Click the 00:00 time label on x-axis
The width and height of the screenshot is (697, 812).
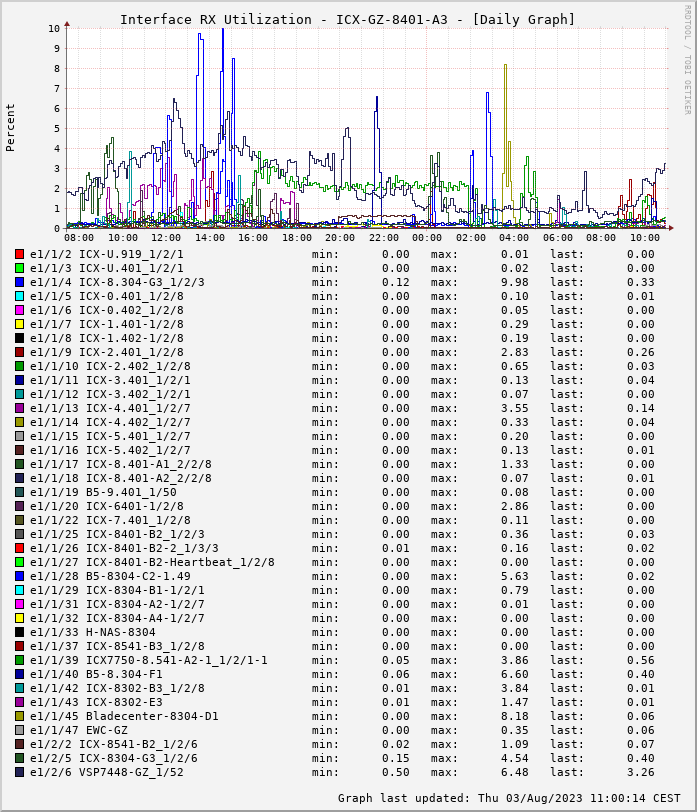pyautogui.click(x=427, y=238)
